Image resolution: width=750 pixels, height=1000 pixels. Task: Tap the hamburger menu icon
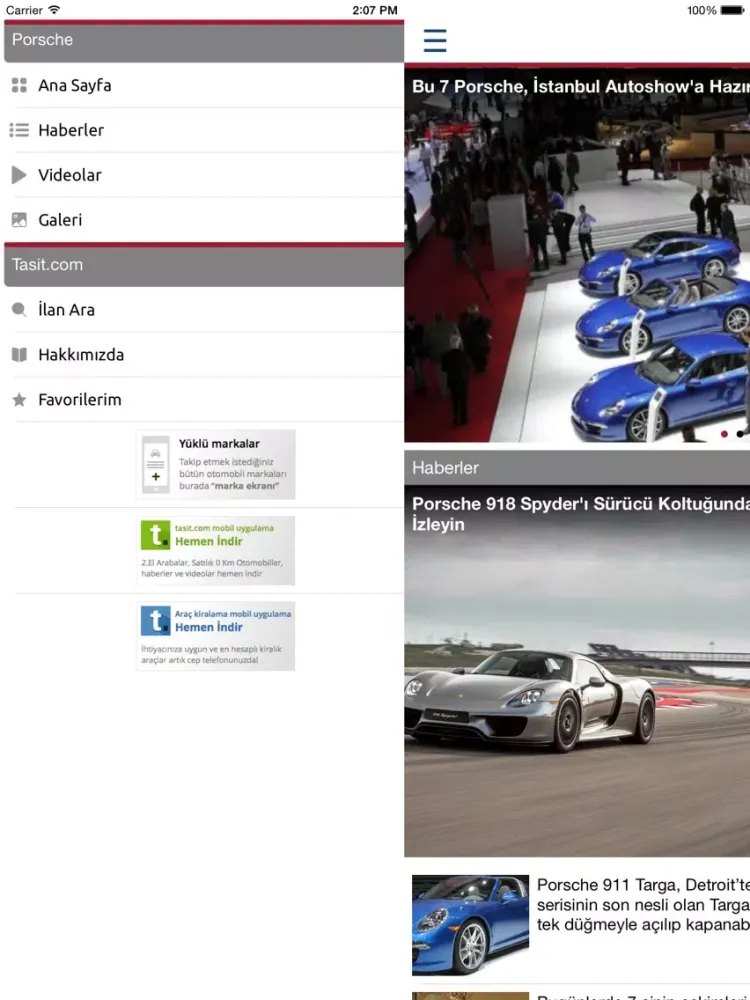(x=435, y=40)
